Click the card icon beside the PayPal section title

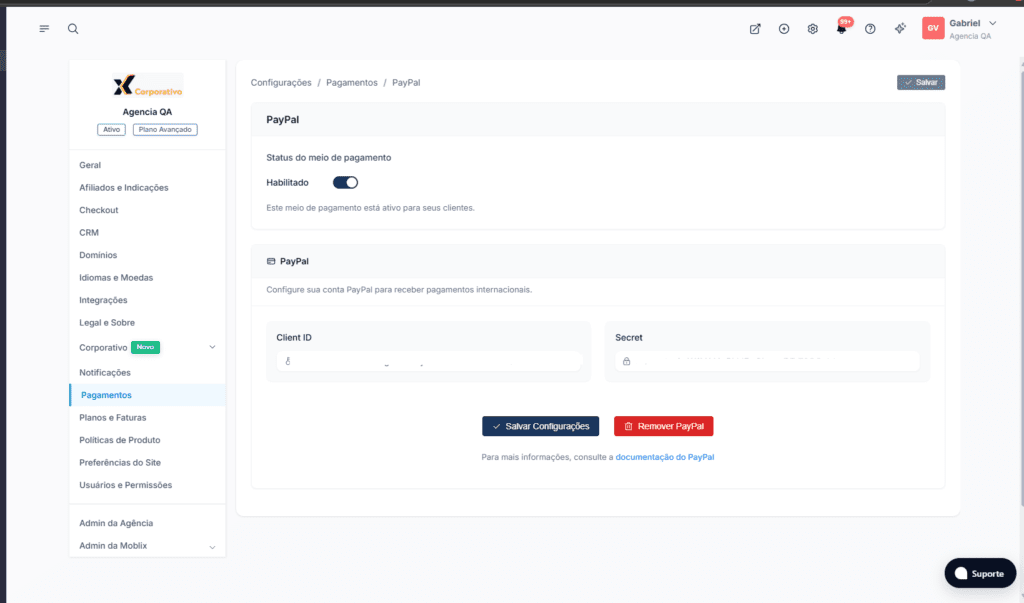tap(271, 261)
